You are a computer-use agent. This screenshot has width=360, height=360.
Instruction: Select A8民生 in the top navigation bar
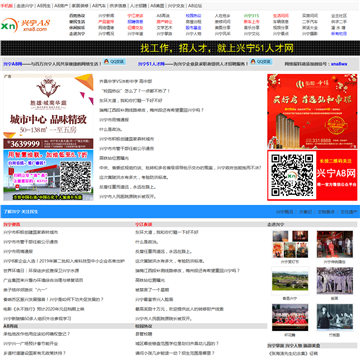(x=44, y=6)
